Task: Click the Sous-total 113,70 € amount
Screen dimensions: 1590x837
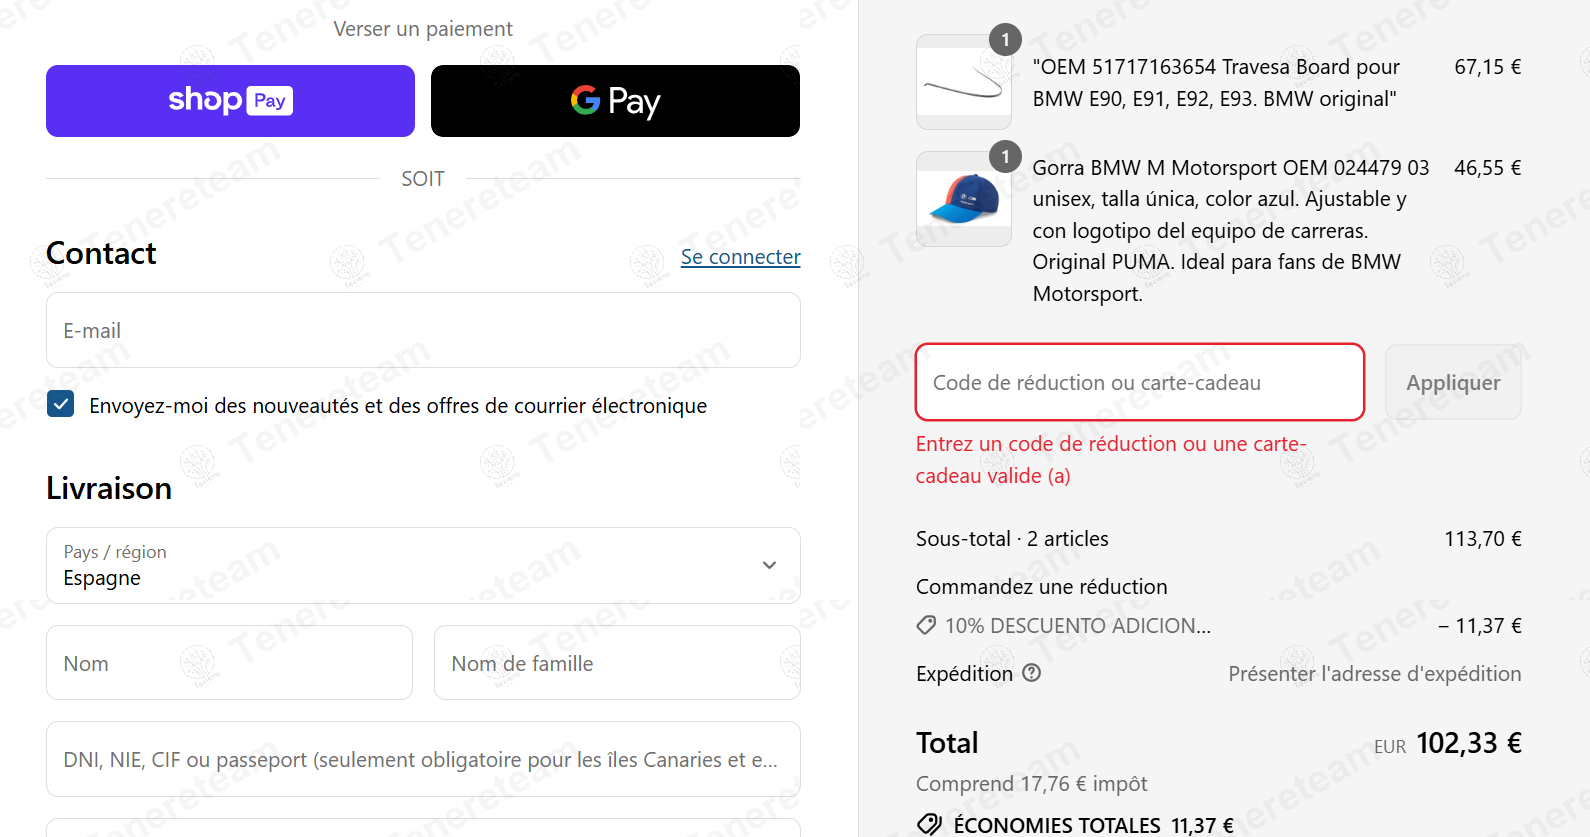Action: [1483, 539]
